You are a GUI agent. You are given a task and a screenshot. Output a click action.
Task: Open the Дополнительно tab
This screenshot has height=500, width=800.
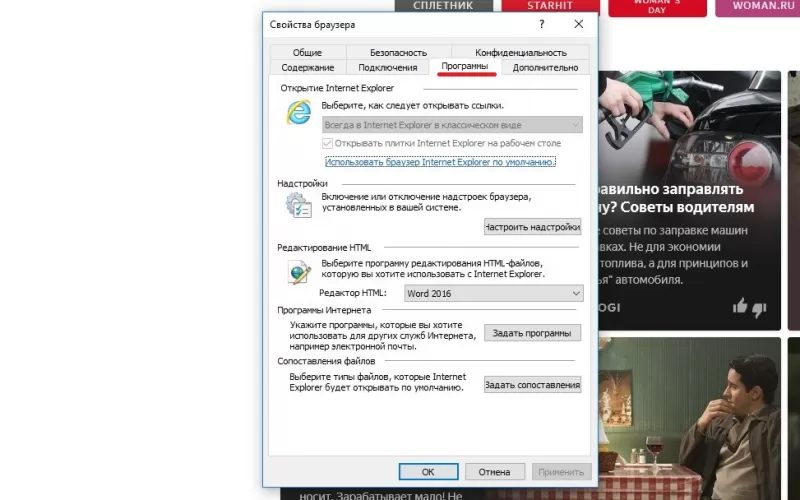(x=545, y=67)
